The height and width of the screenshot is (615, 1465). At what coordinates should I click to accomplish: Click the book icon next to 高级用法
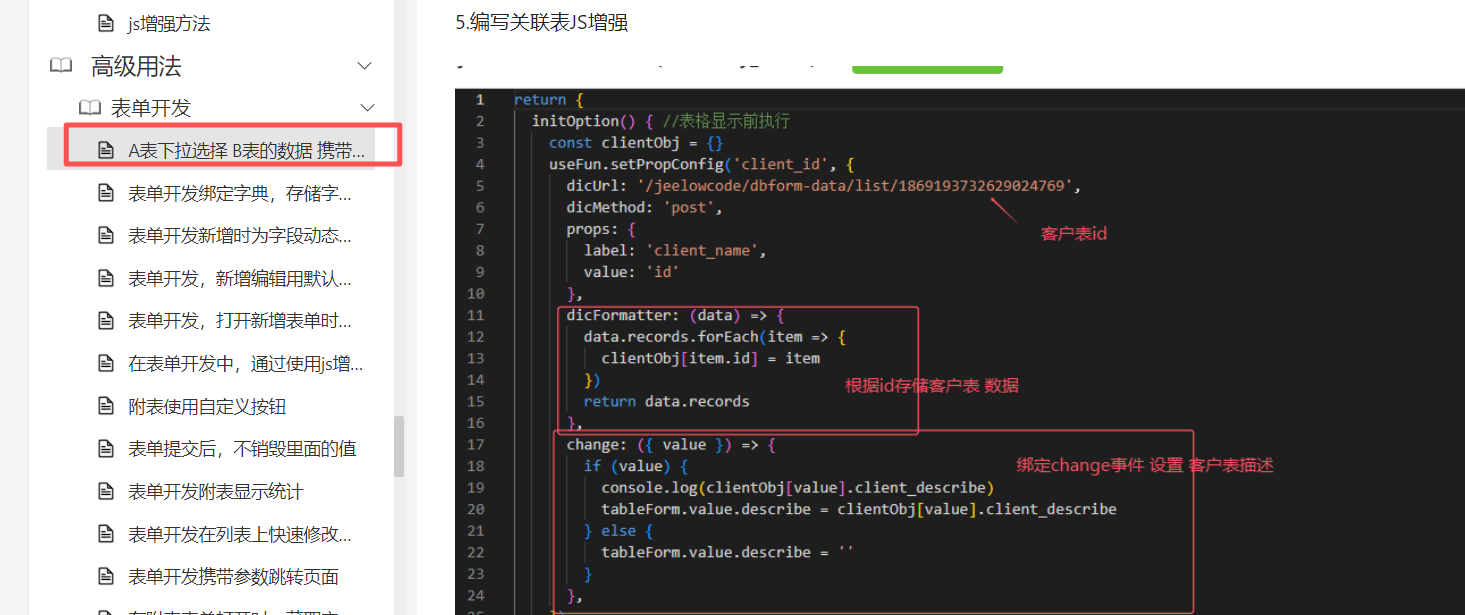(x=61, y=66)
